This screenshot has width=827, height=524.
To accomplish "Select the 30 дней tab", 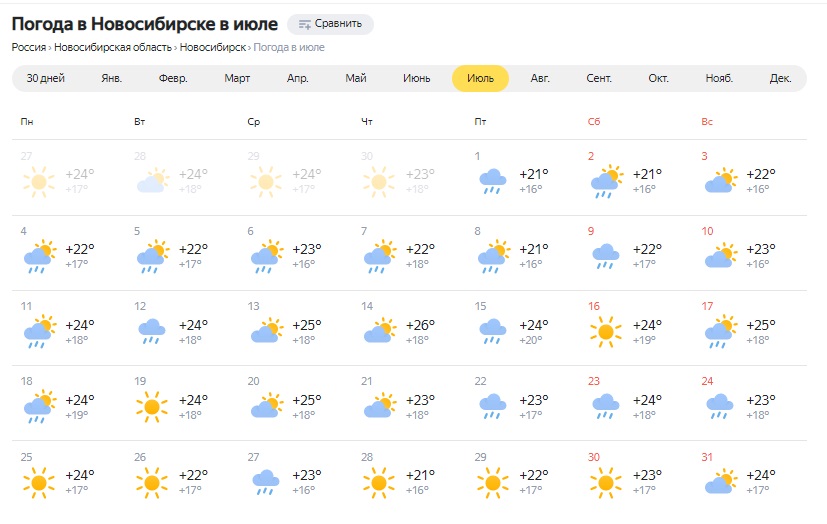I will pos(46,79).
